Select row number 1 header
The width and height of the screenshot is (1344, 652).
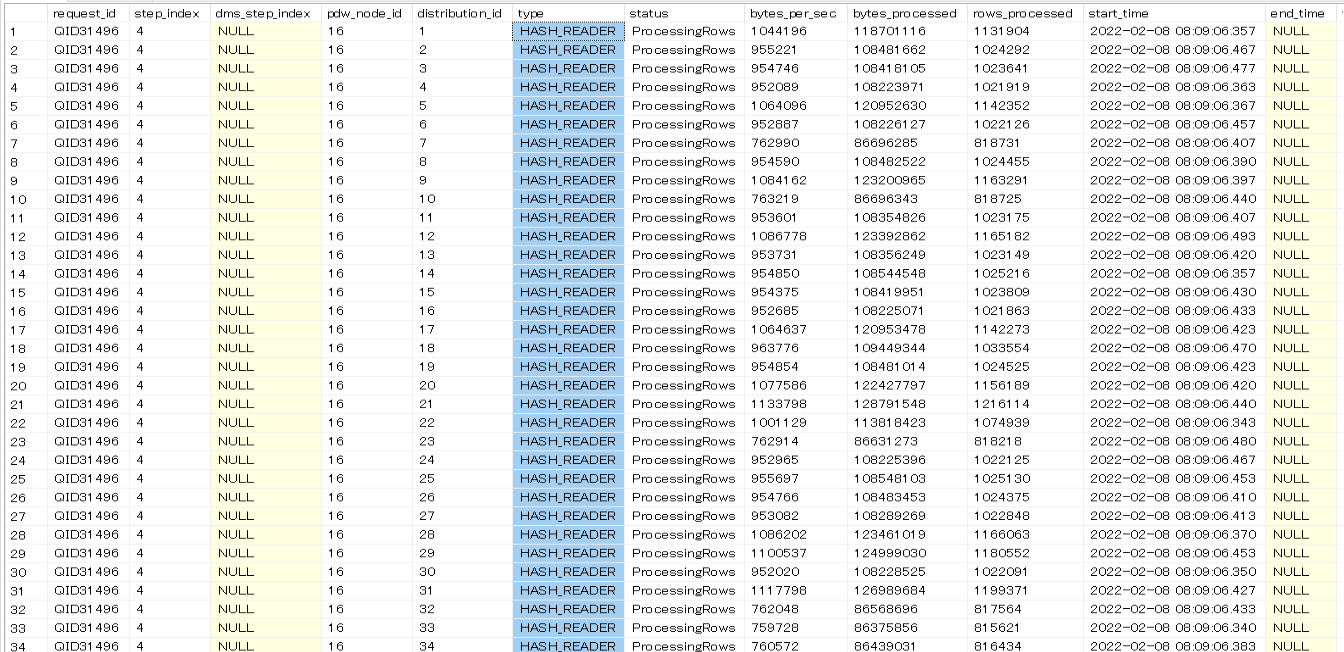[24, 31]
